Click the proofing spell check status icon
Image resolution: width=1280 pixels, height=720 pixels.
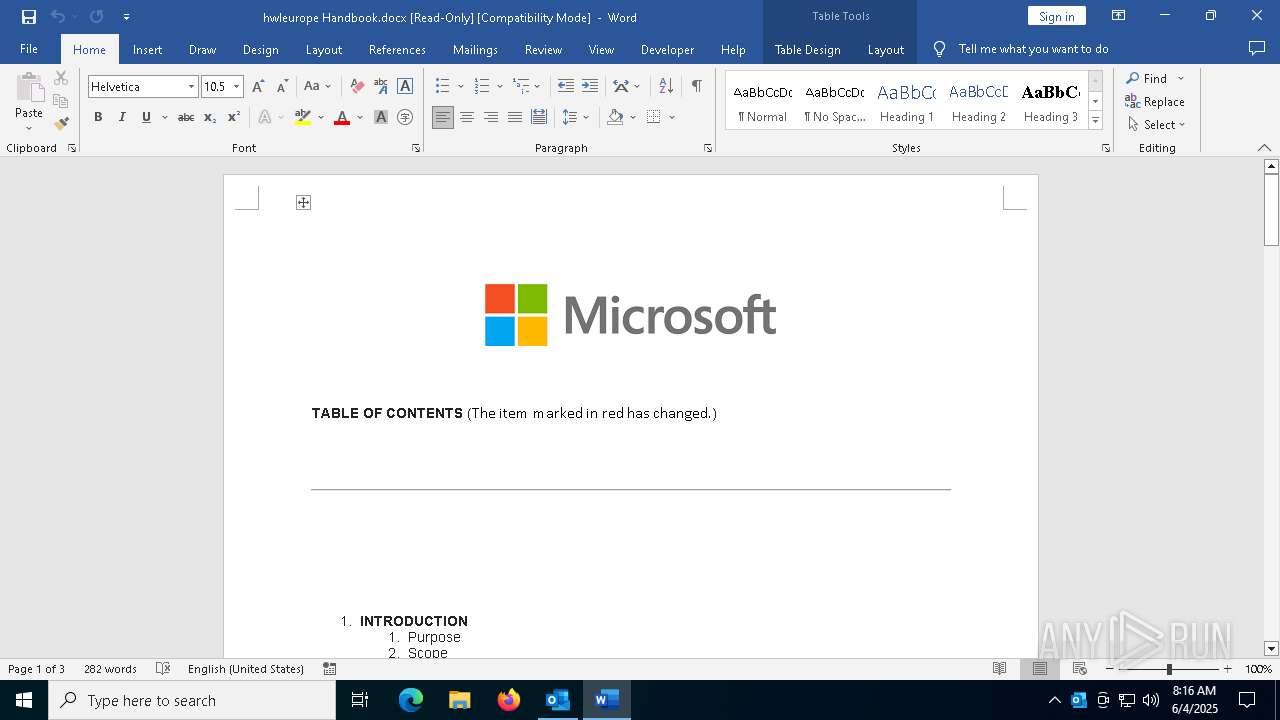coord(163,669)
